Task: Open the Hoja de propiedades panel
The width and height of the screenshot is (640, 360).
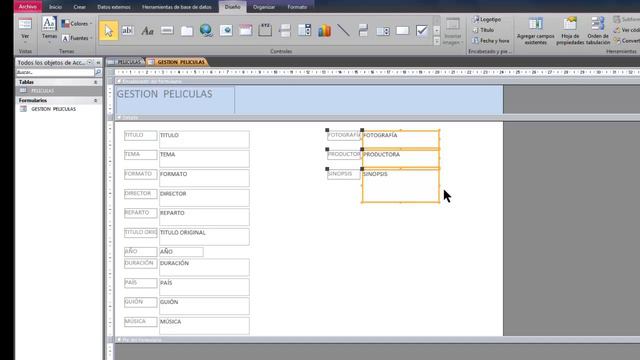Action: 570,31
